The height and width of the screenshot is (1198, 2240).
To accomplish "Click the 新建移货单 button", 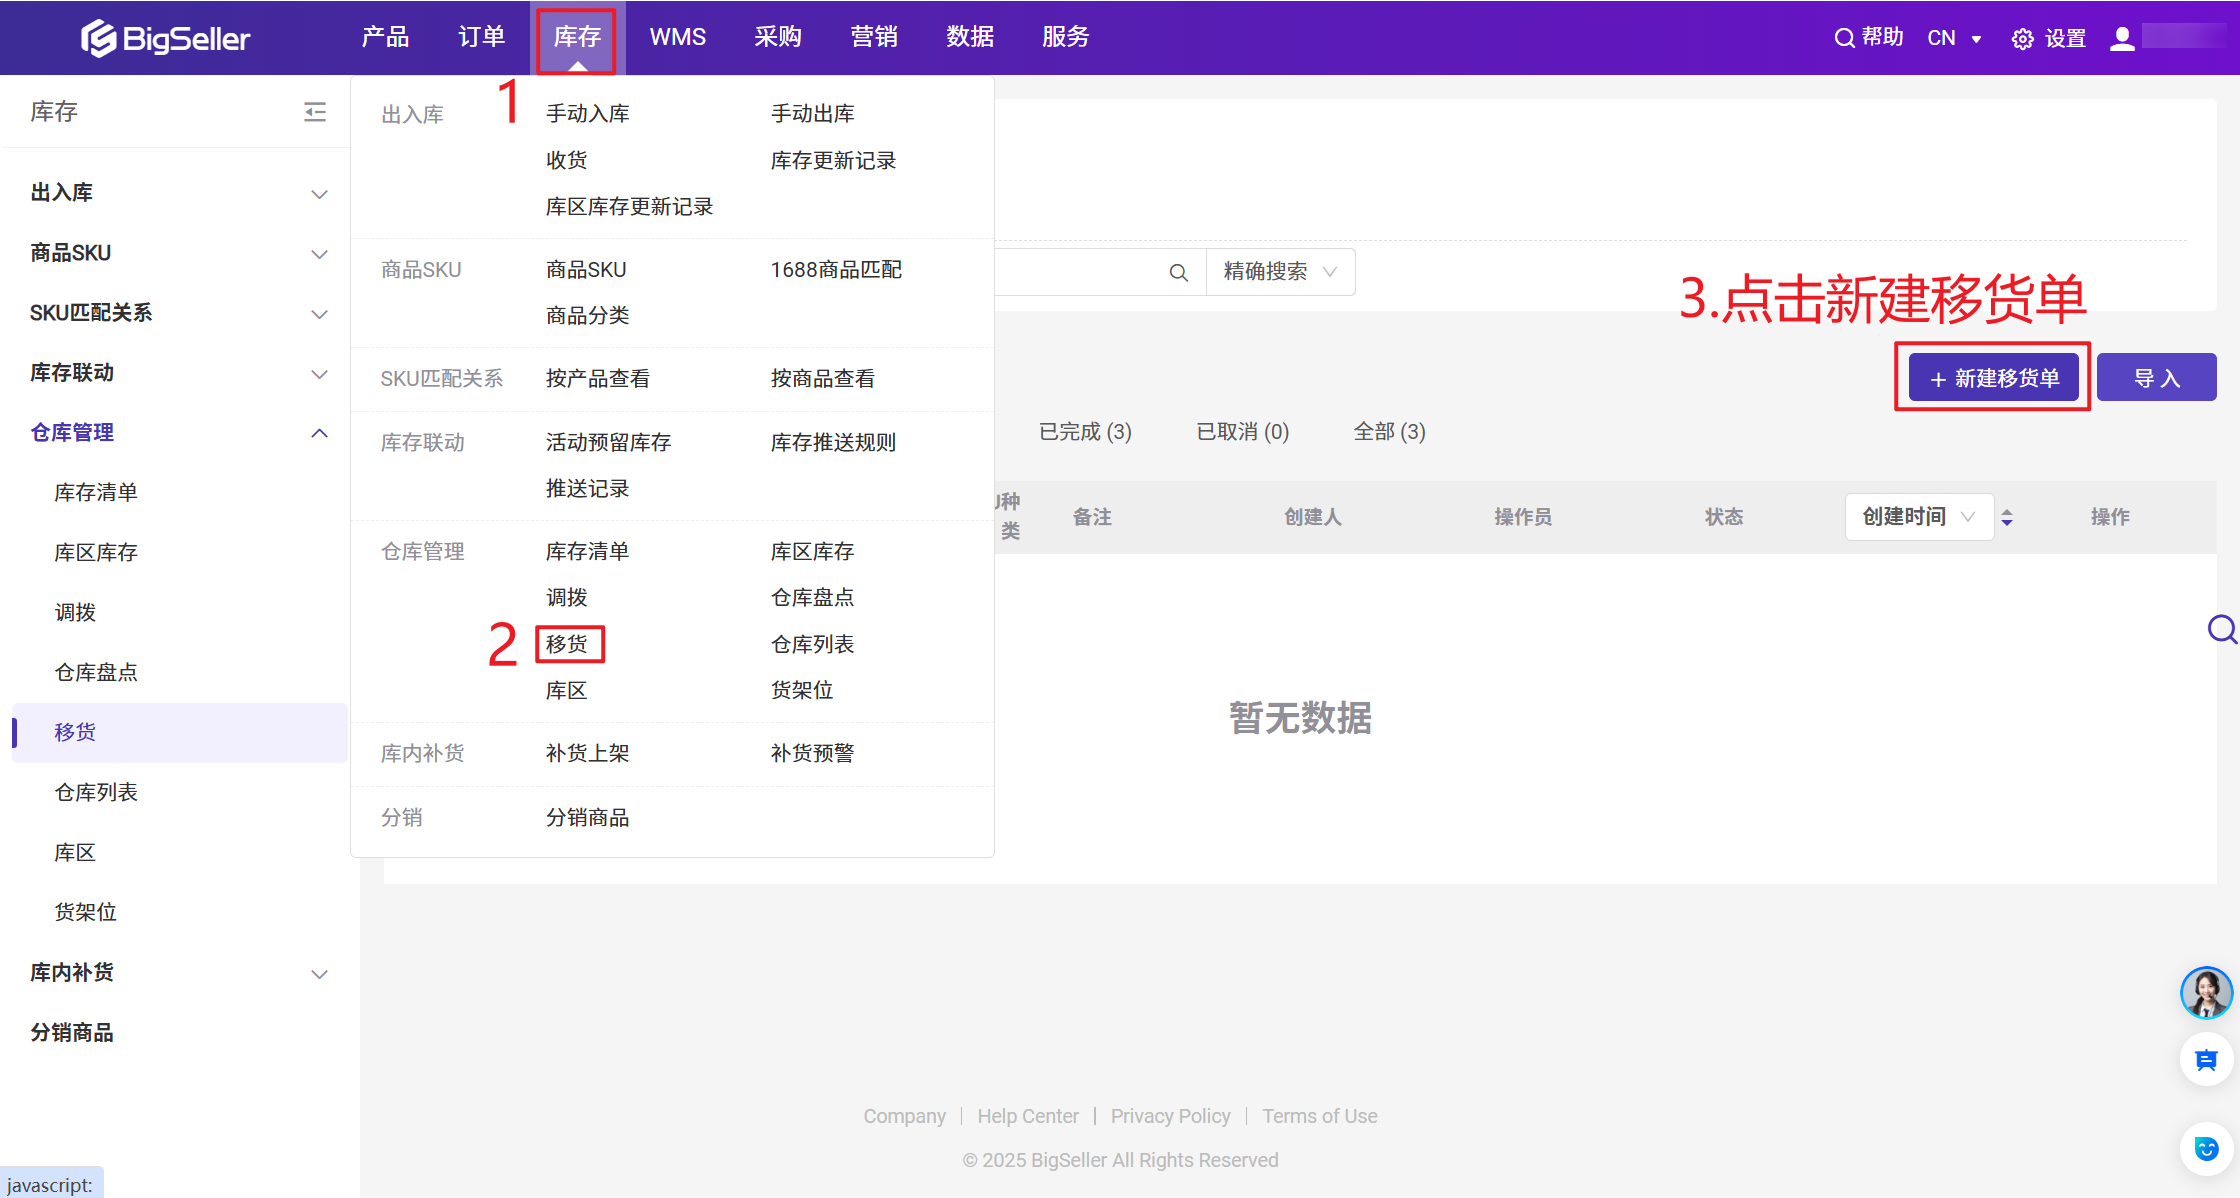I will 1993,378.
